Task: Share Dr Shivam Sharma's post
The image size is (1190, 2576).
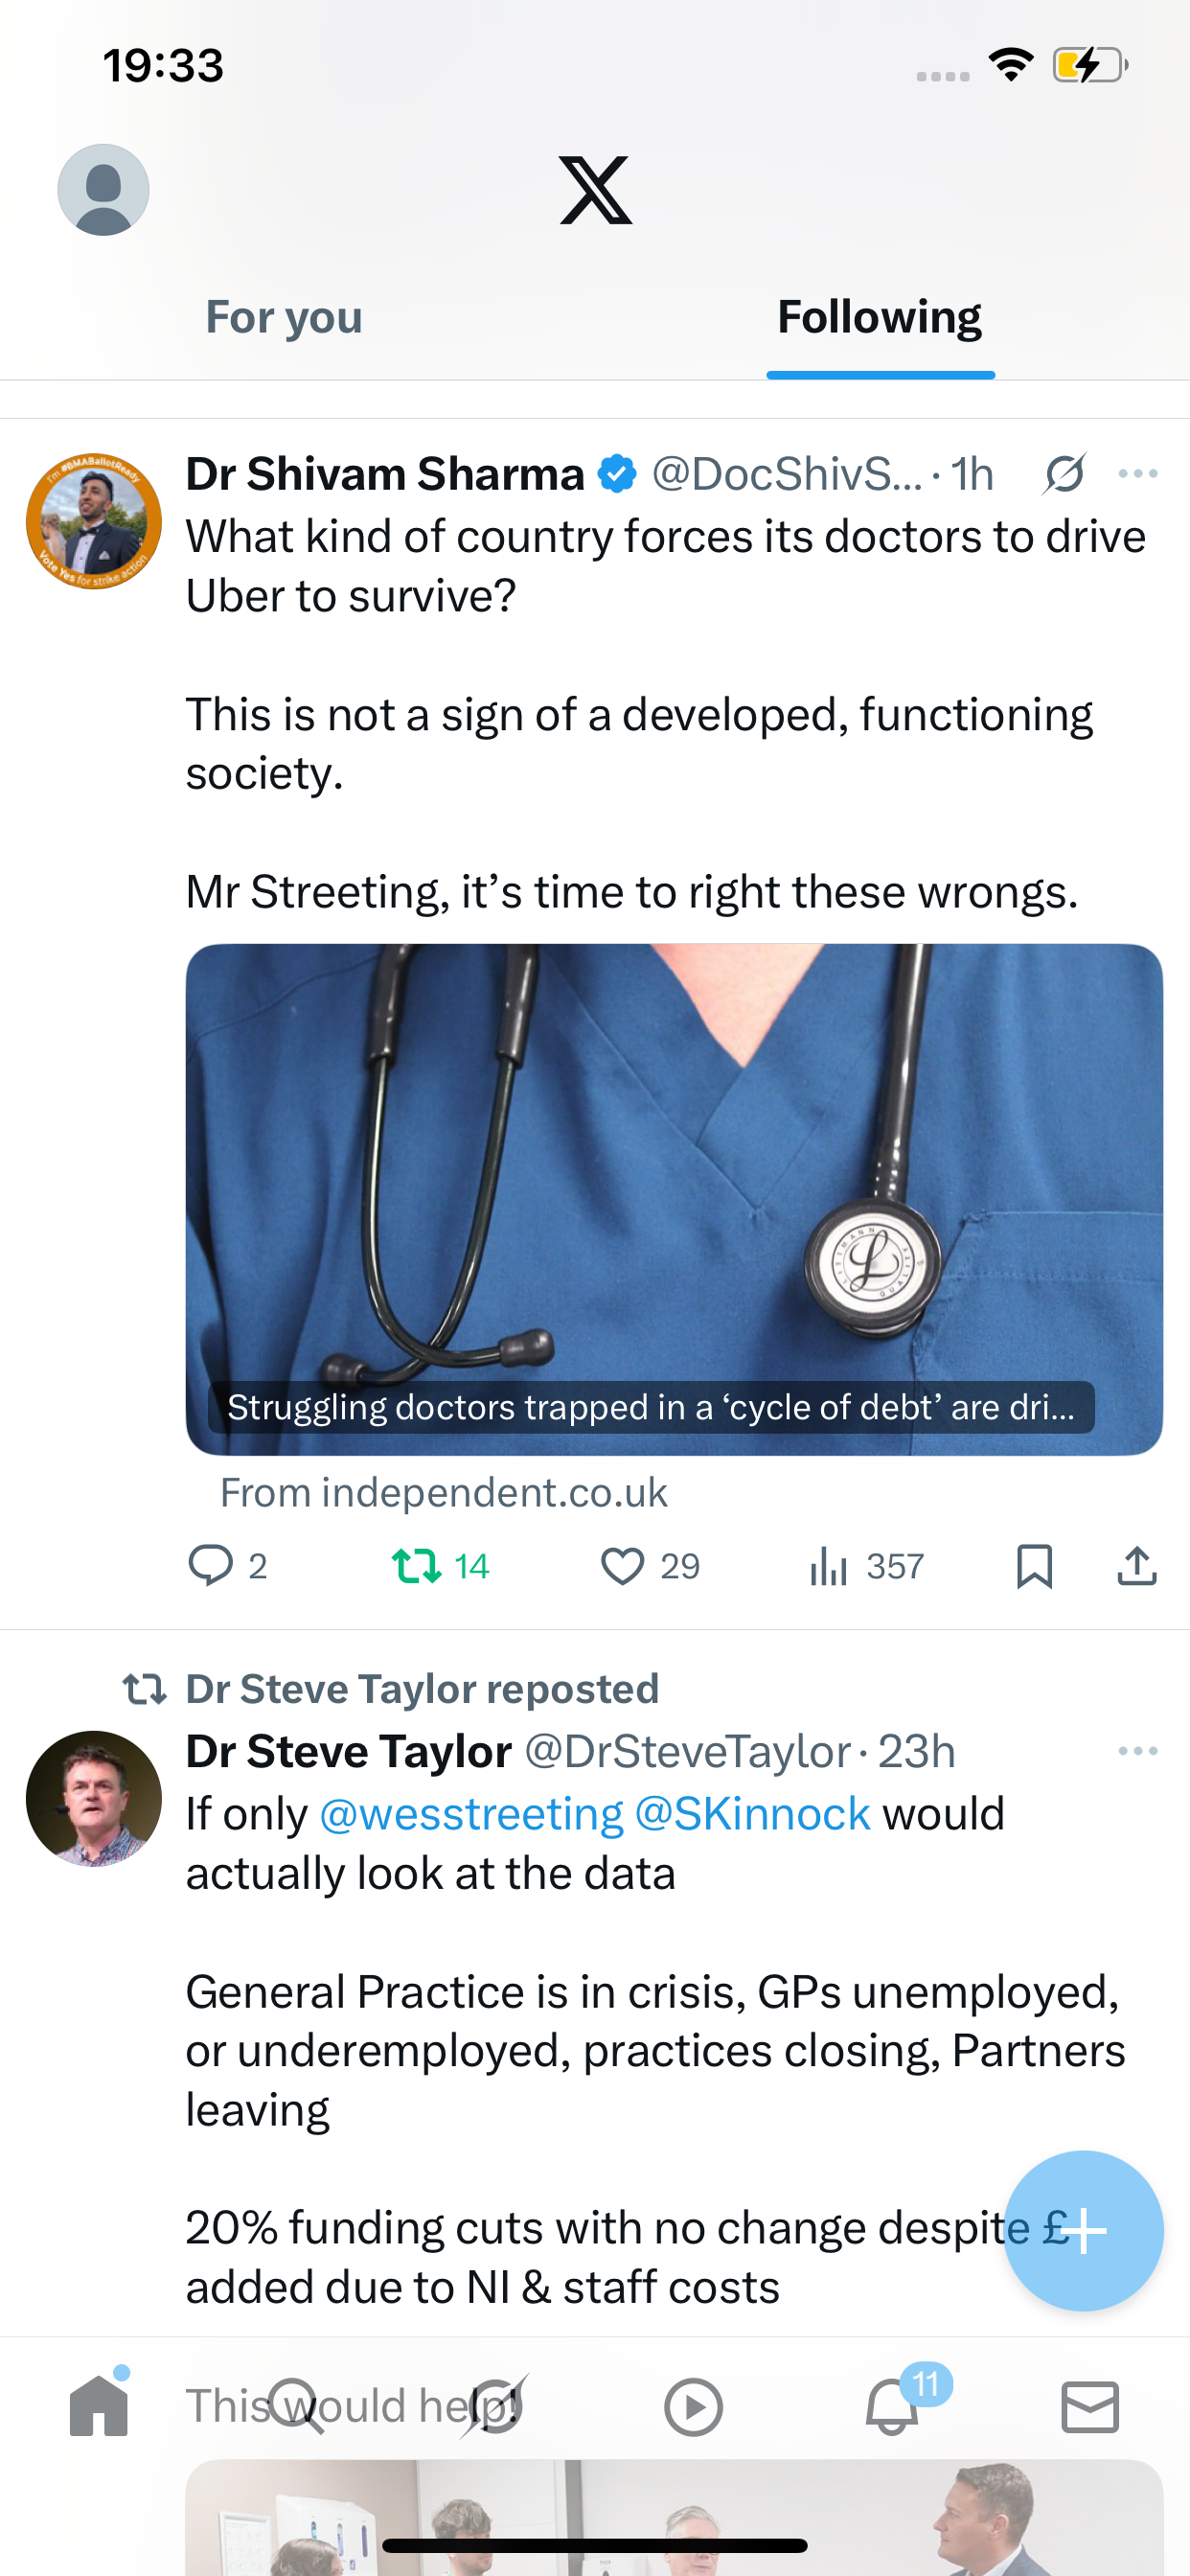Action: pyautogui.click(x=1136, y=1565)
